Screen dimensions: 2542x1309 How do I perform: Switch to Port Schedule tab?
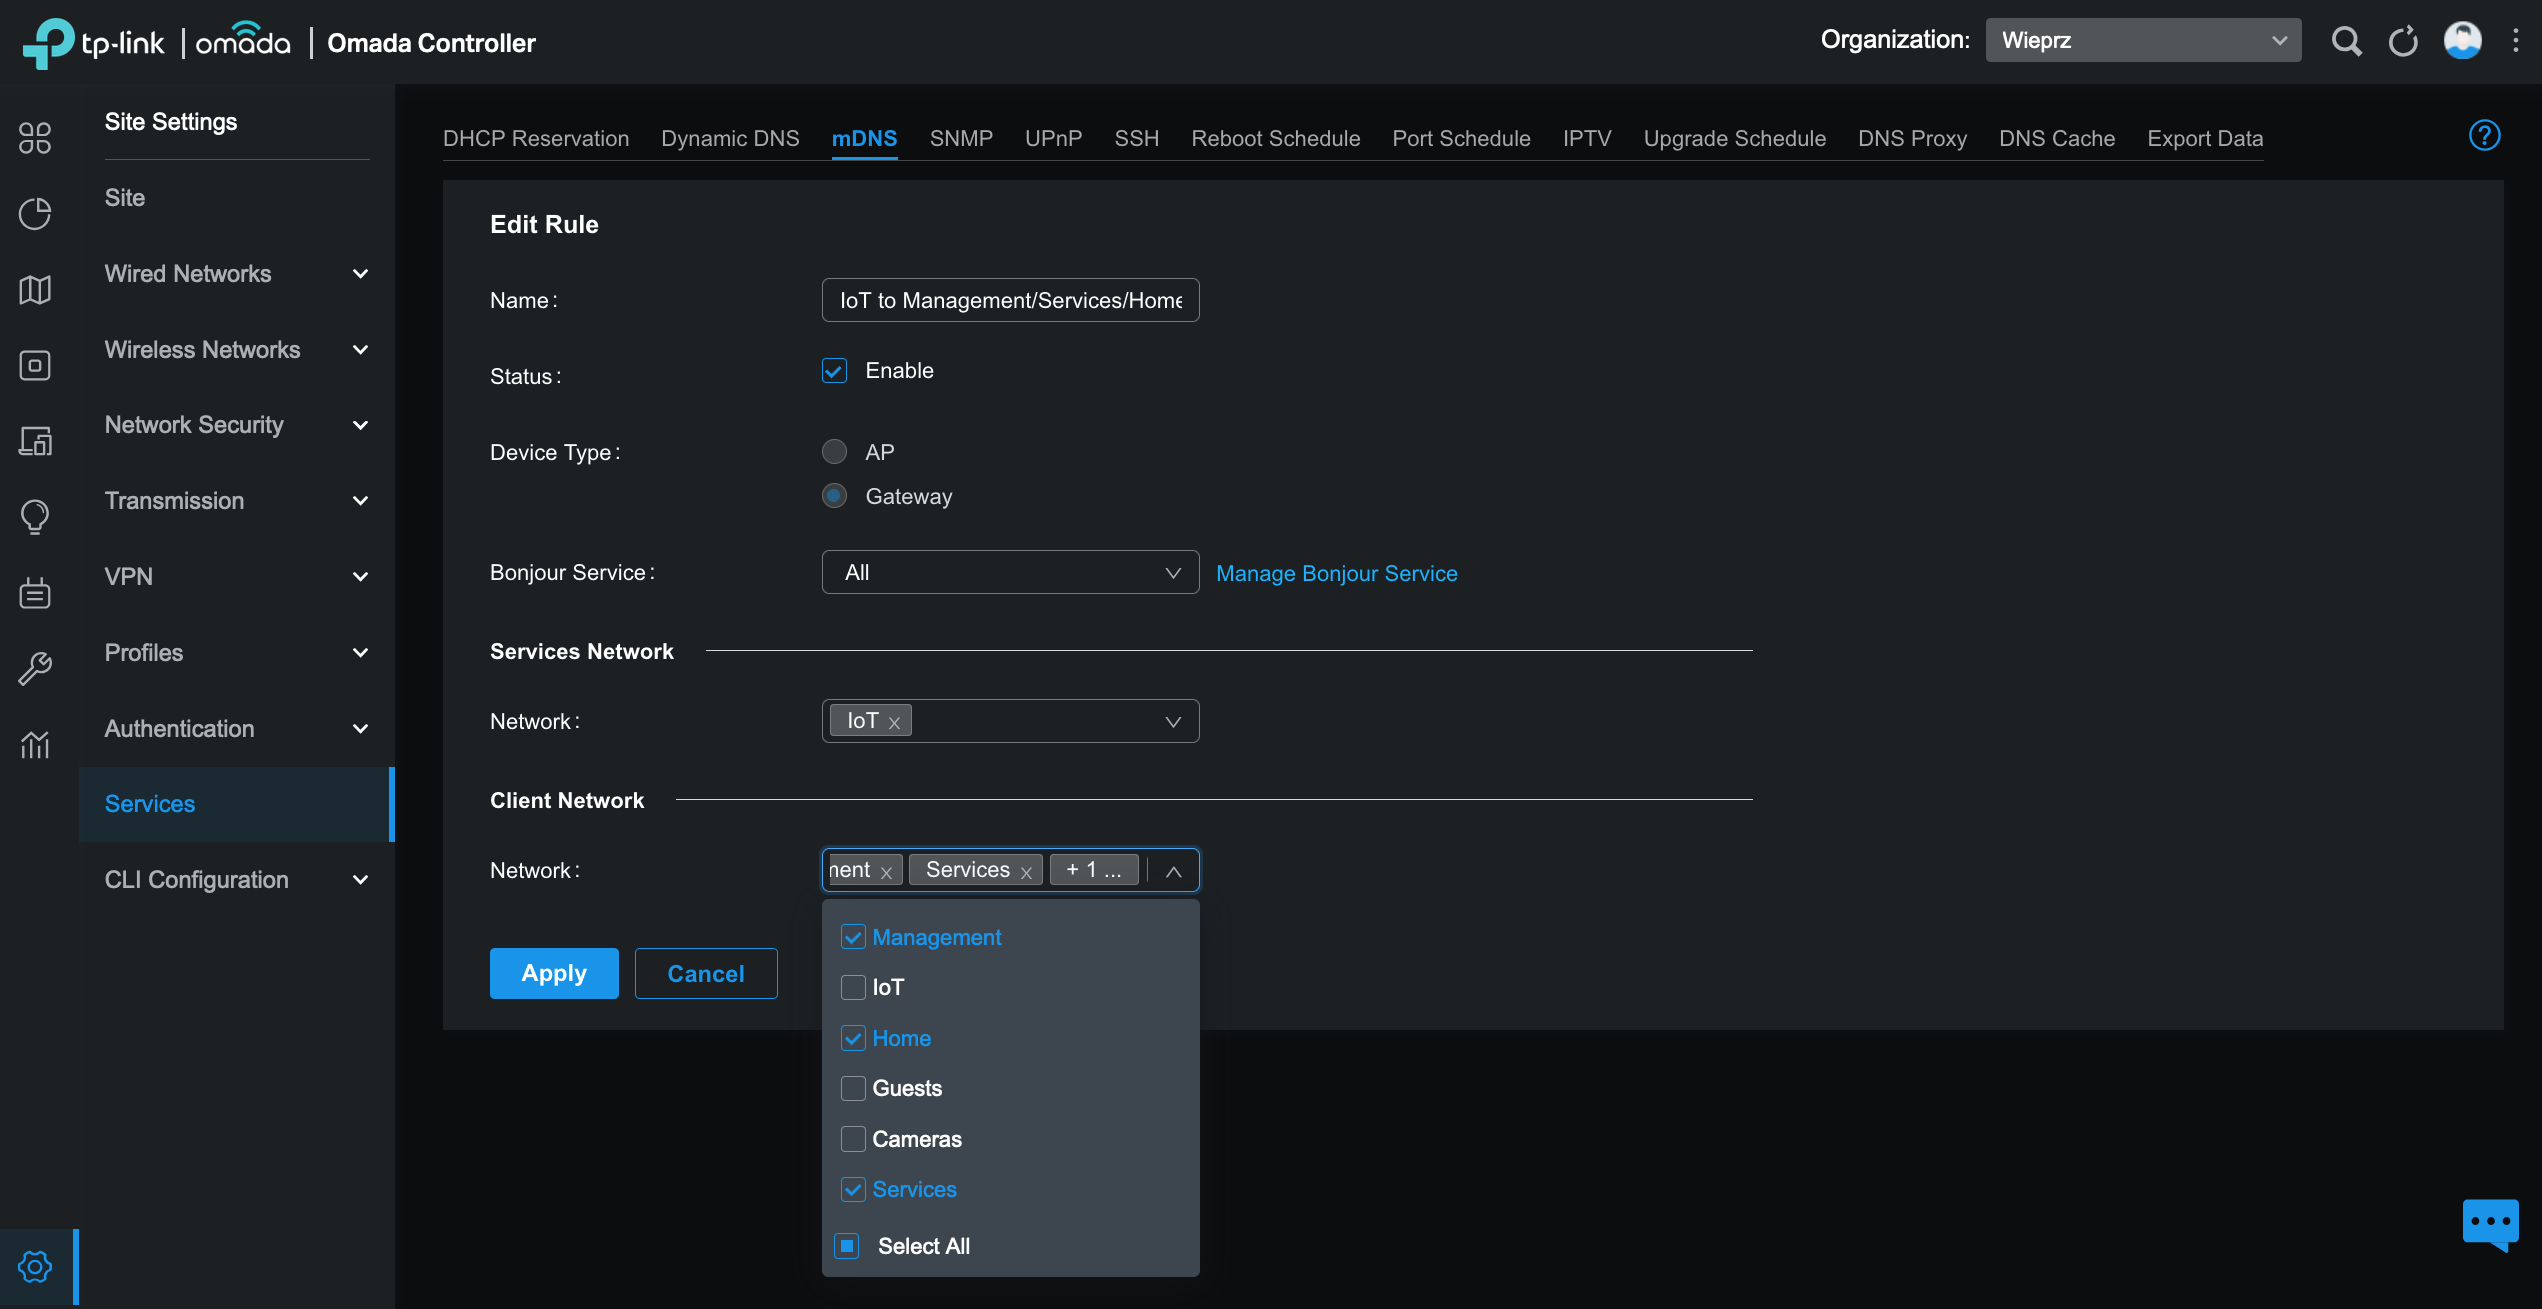[1461, 139]
